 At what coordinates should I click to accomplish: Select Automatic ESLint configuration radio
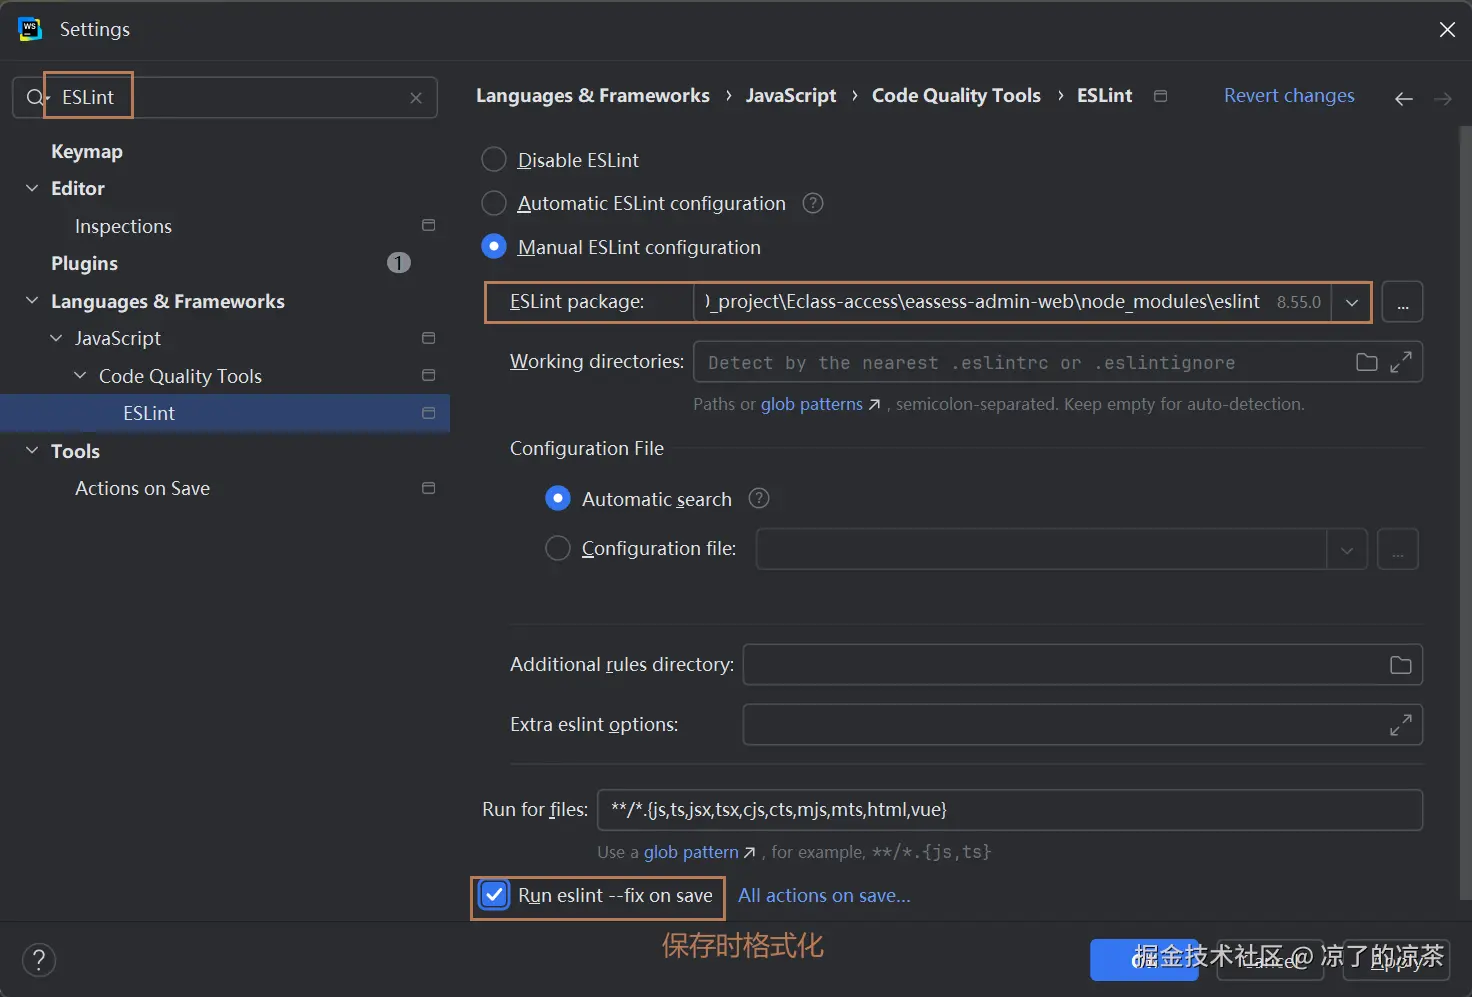(494, 203)
